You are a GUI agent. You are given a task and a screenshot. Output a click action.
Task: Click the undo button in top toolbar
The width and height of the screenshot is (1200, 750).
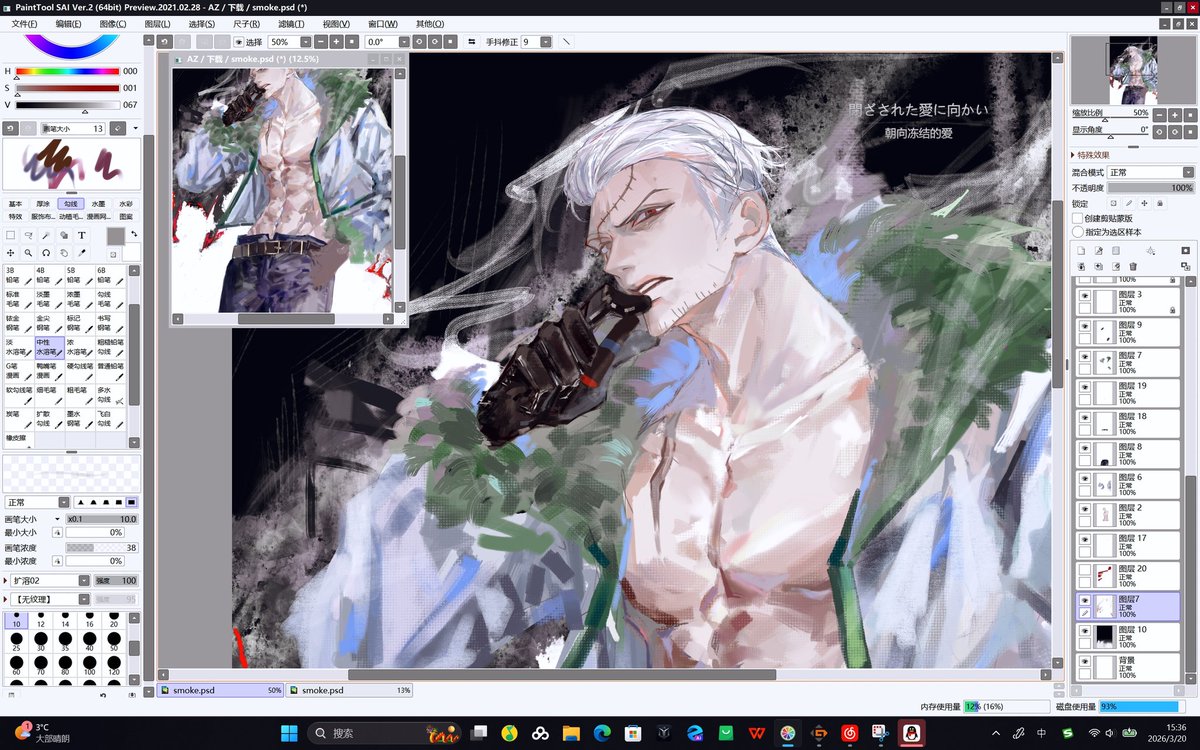coord(164,42)
